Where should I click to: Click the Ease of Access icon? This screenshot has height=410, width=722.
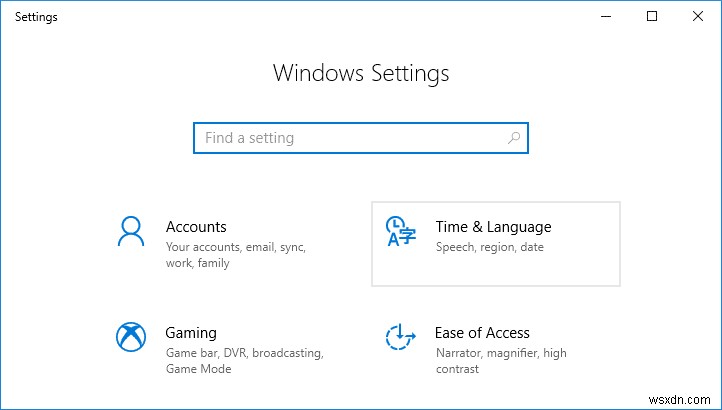coord(400,337)
